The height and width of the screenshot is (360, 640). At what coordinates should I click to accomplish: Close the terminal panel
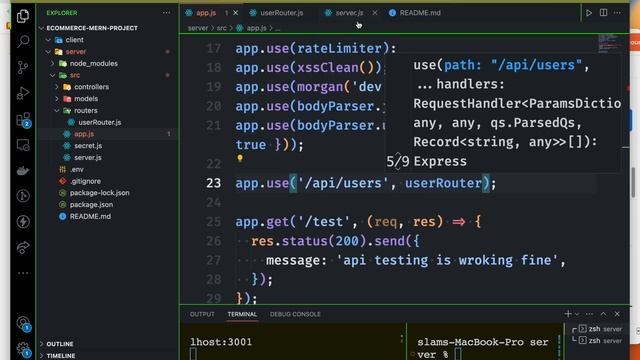pos(617,314)
